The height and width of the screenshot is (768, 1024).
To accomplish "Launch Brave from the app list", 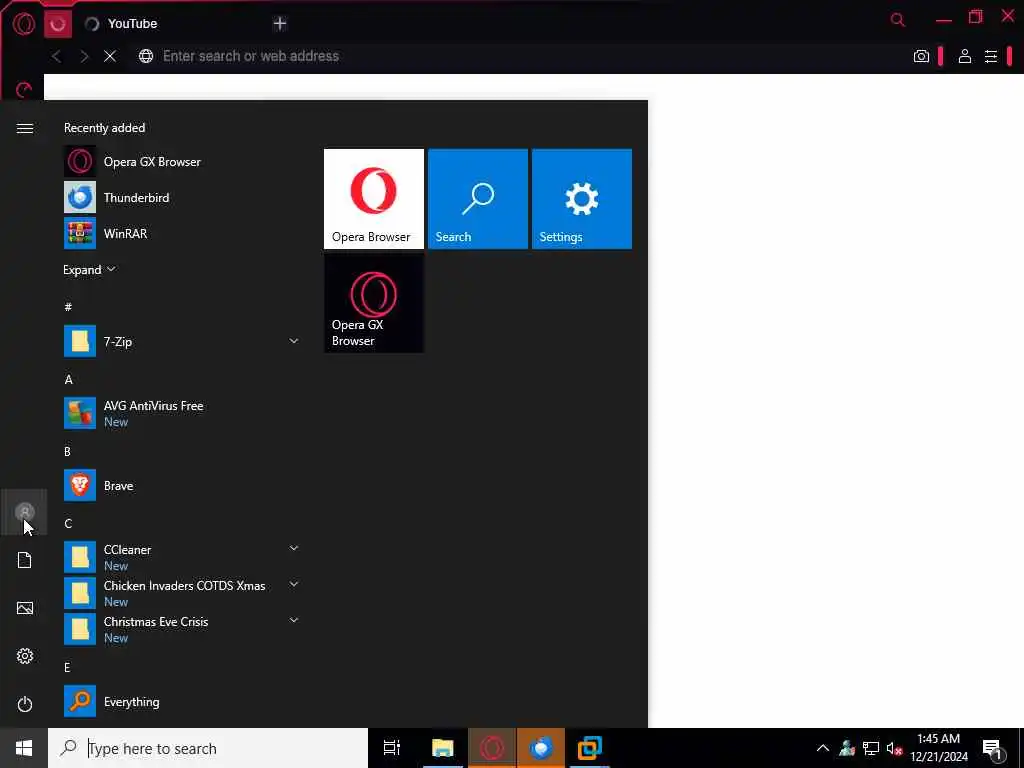I will [183, 485].
